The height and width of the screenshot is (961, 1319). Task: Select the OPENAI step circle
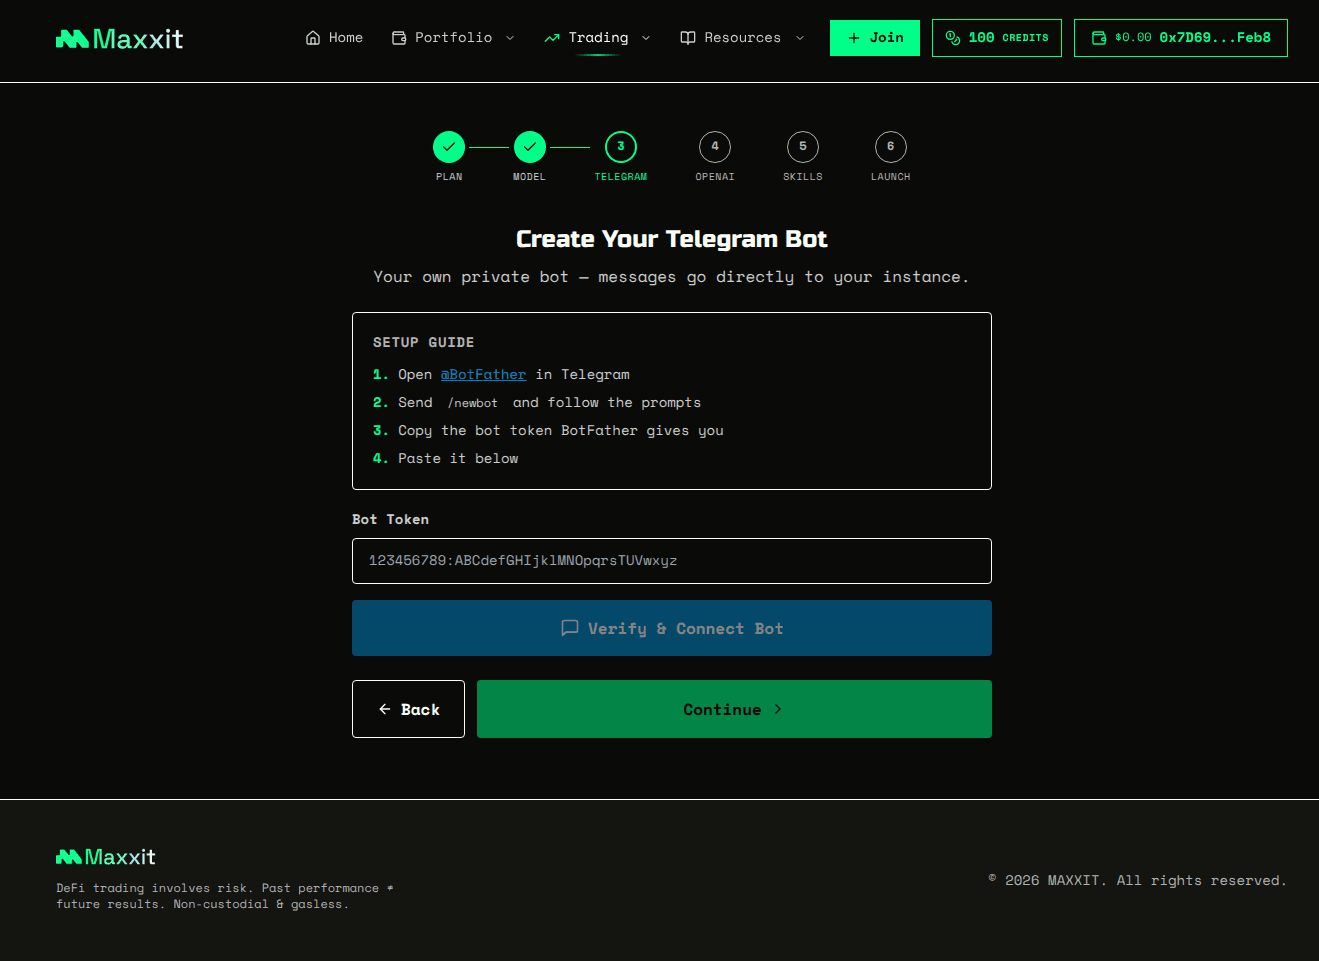714,146
